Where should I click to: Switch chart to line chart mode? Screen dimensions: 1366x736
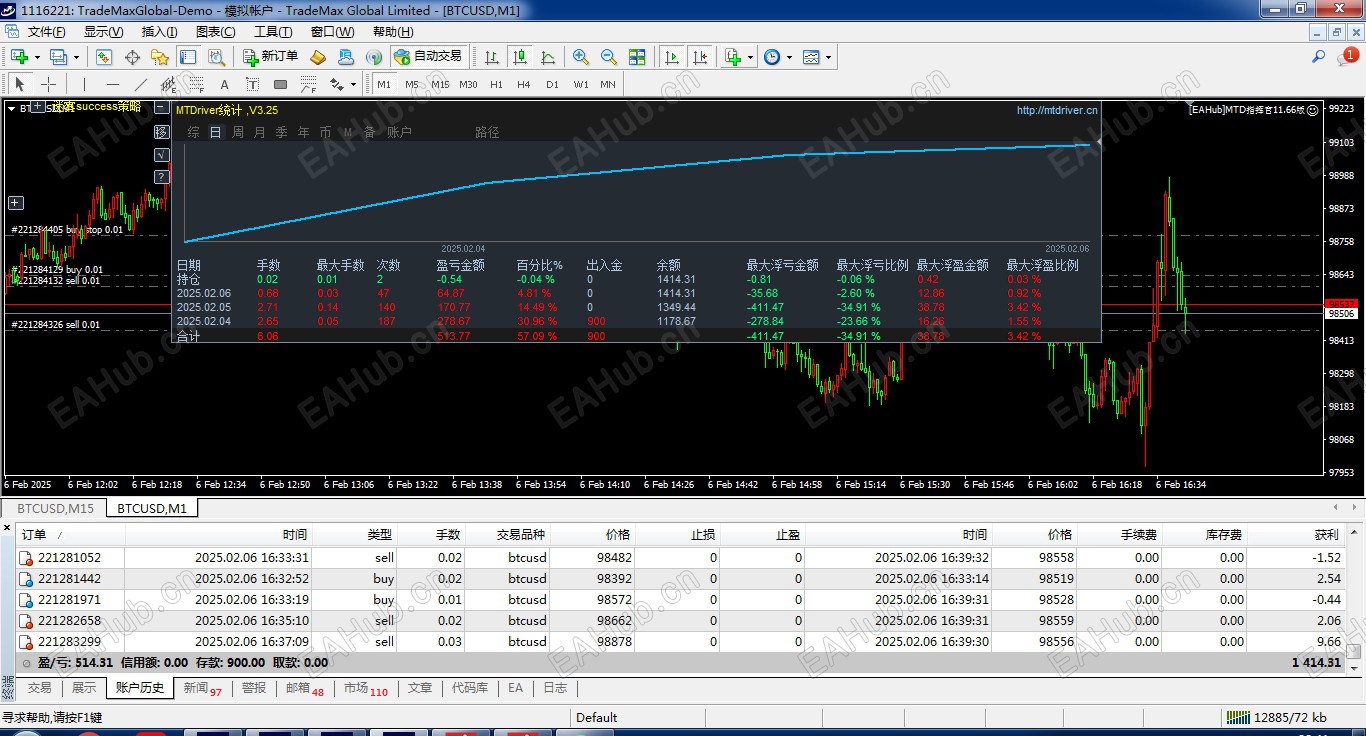pos(548,57)
